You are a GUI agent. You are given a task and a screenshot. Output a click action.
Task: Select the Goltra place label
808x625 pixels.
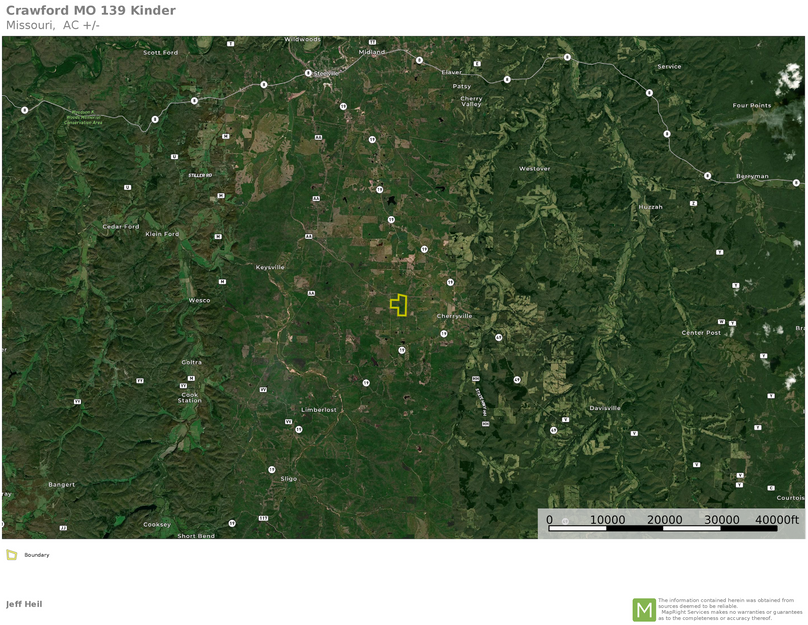pos(192,362)
